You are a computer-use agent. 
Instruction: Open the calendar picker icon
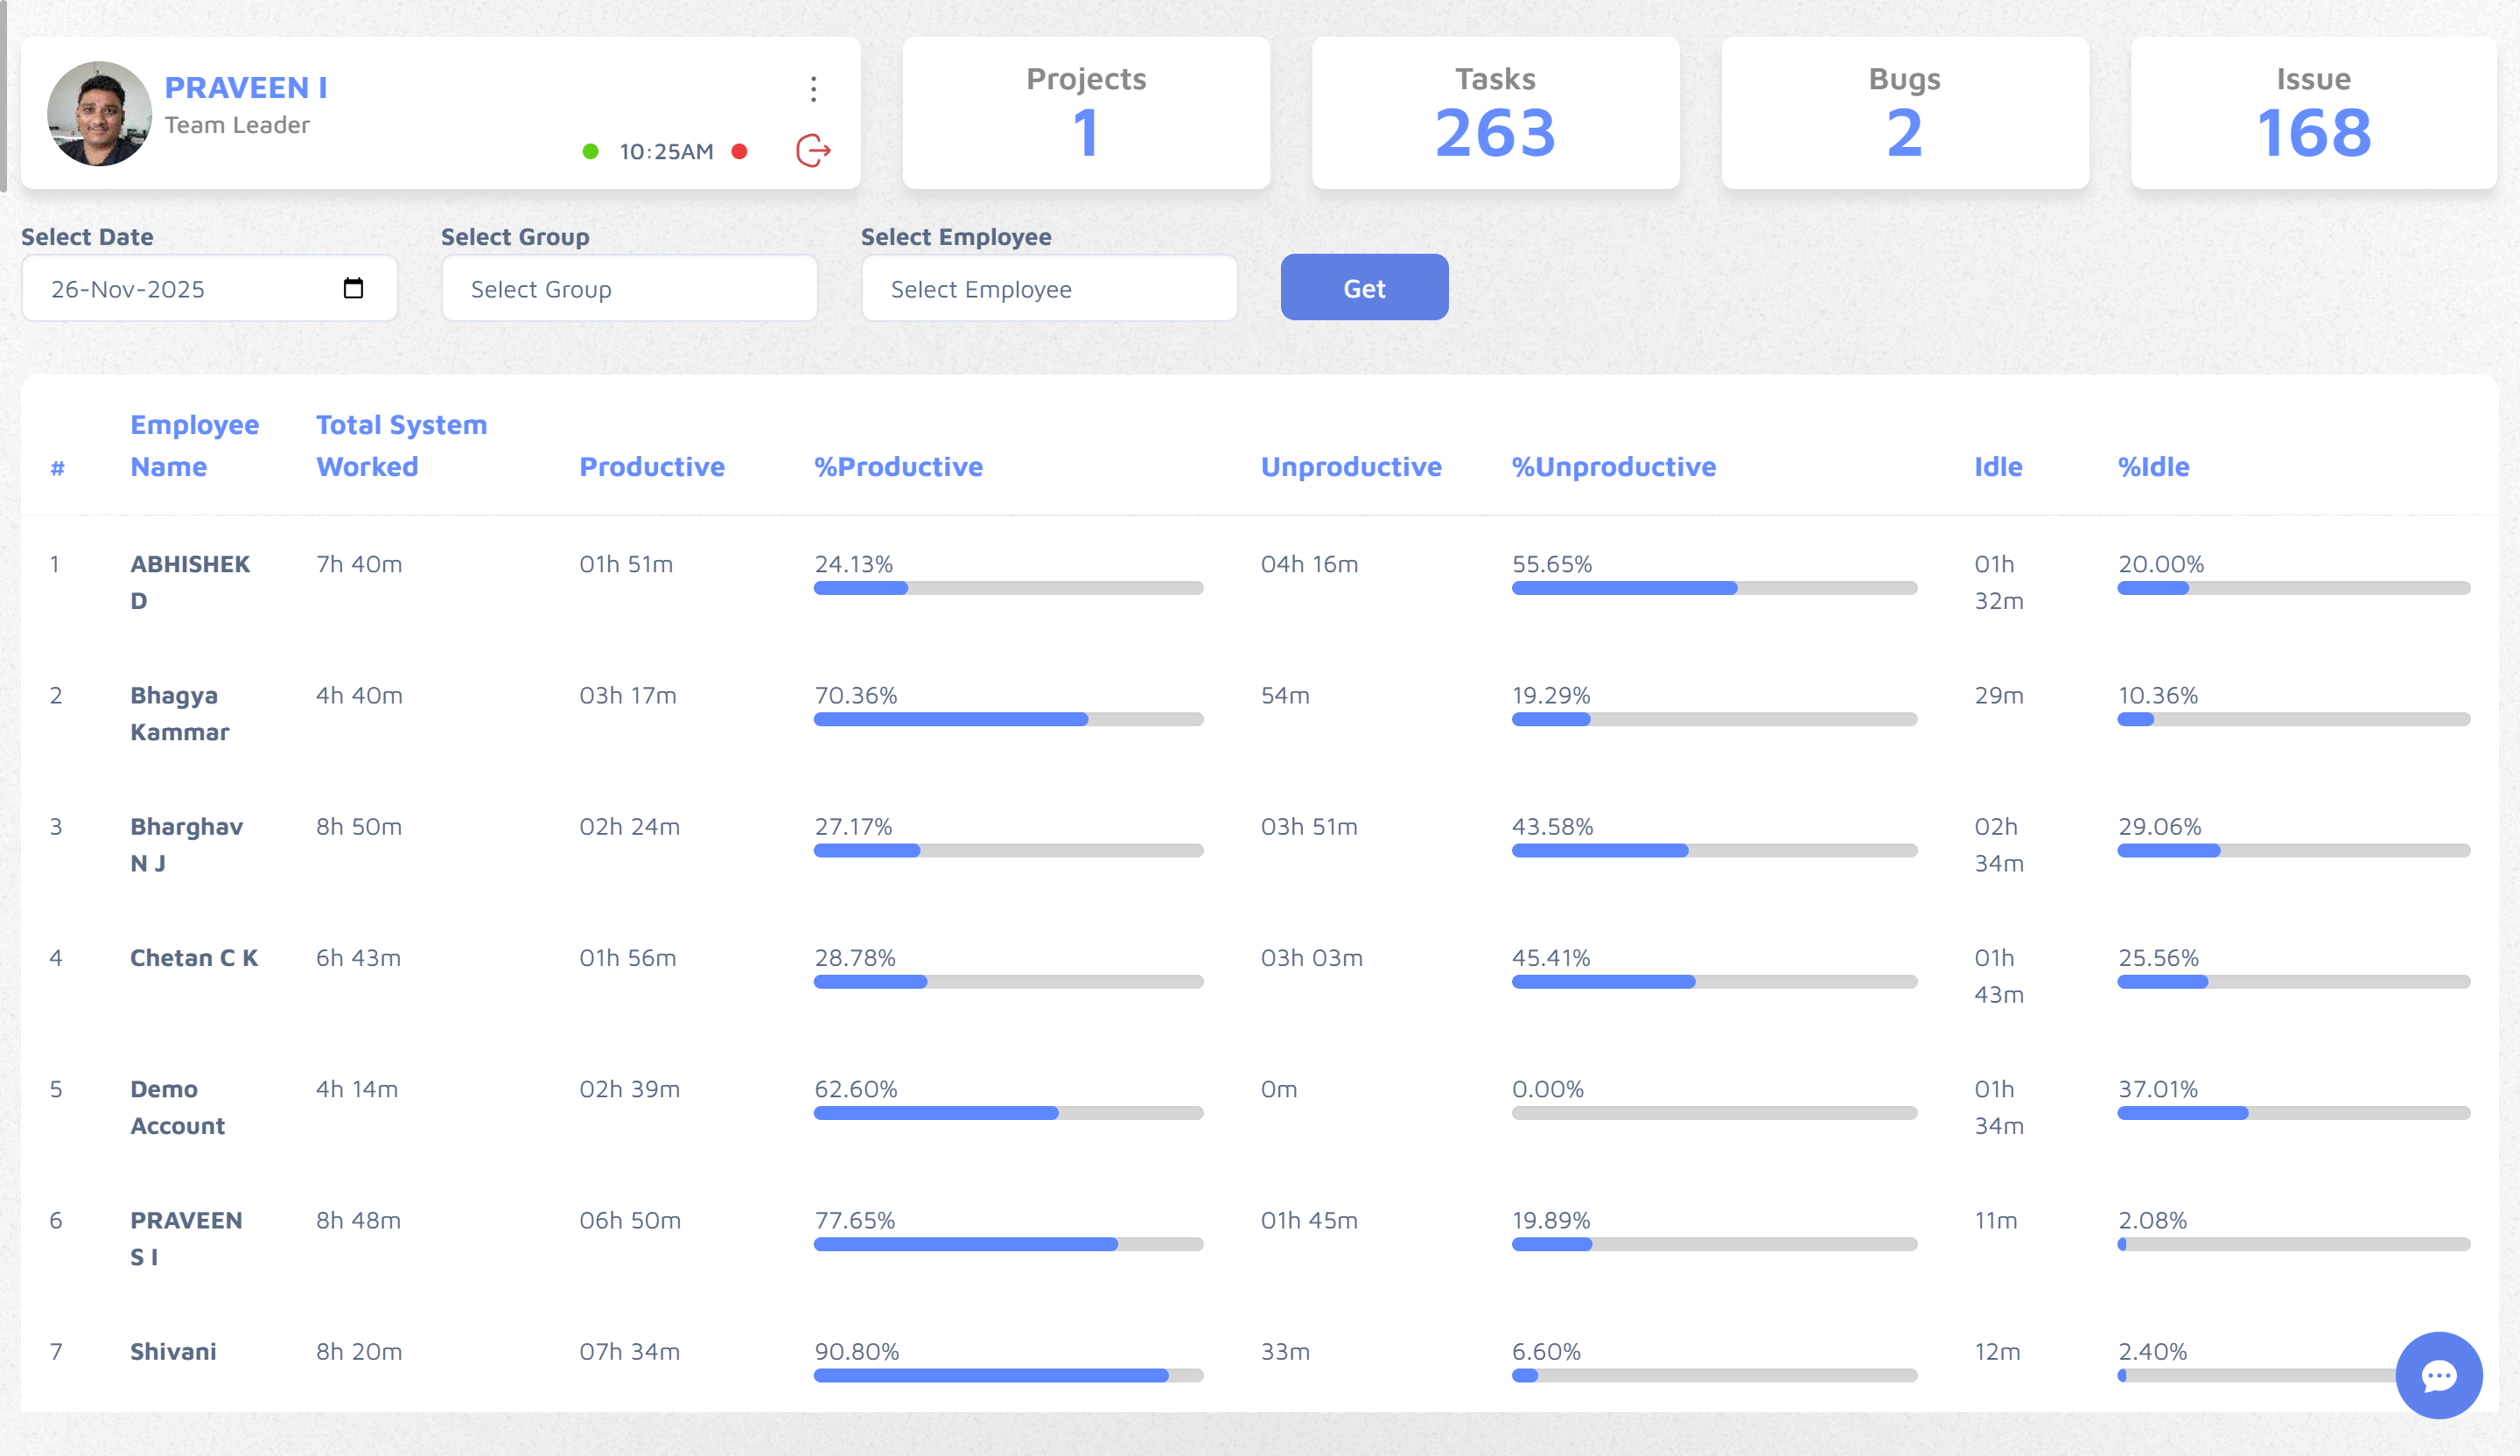coord(353,288)
